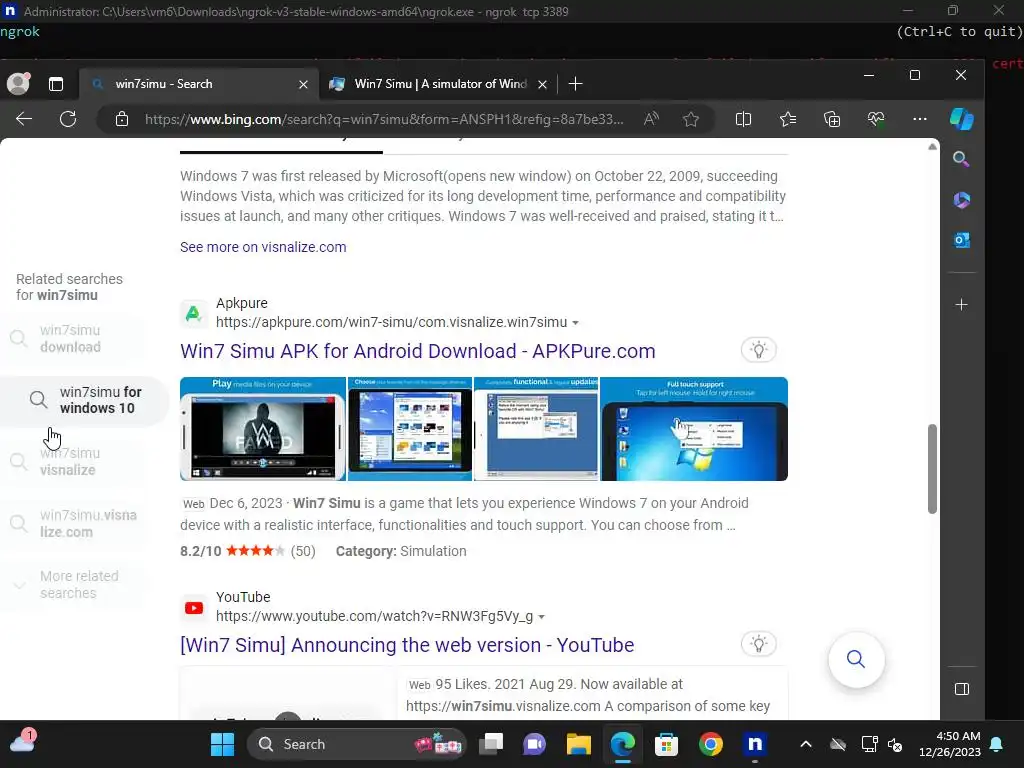Click the floating blue search button
The width and height of the screenshot is (1024, 768).
click(856, 660)
